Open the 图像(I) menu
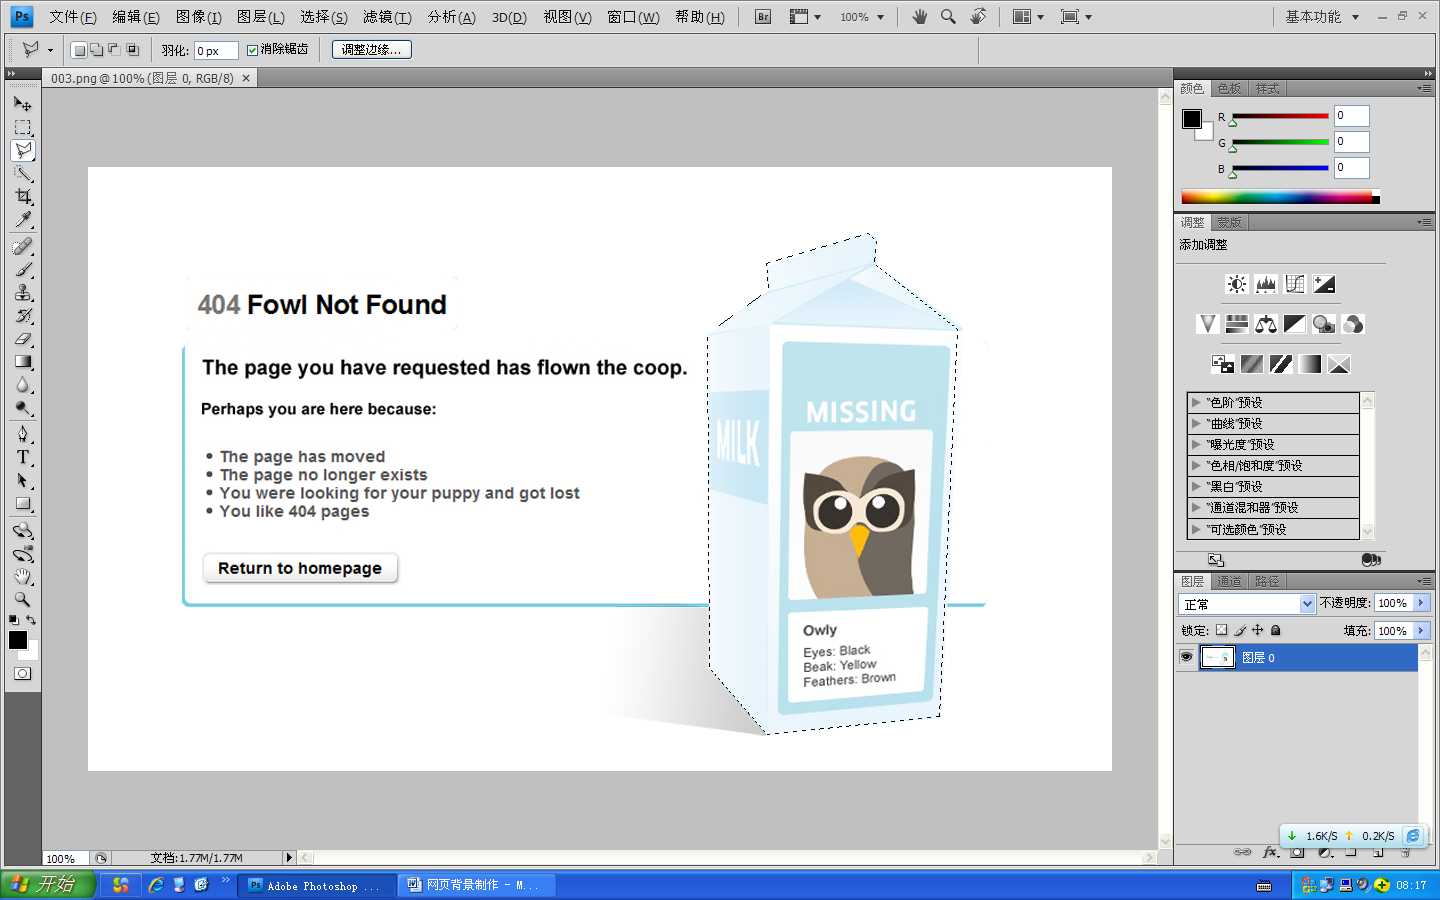The height and width of the screenshot is (900, 1440). tap(198, 17)
